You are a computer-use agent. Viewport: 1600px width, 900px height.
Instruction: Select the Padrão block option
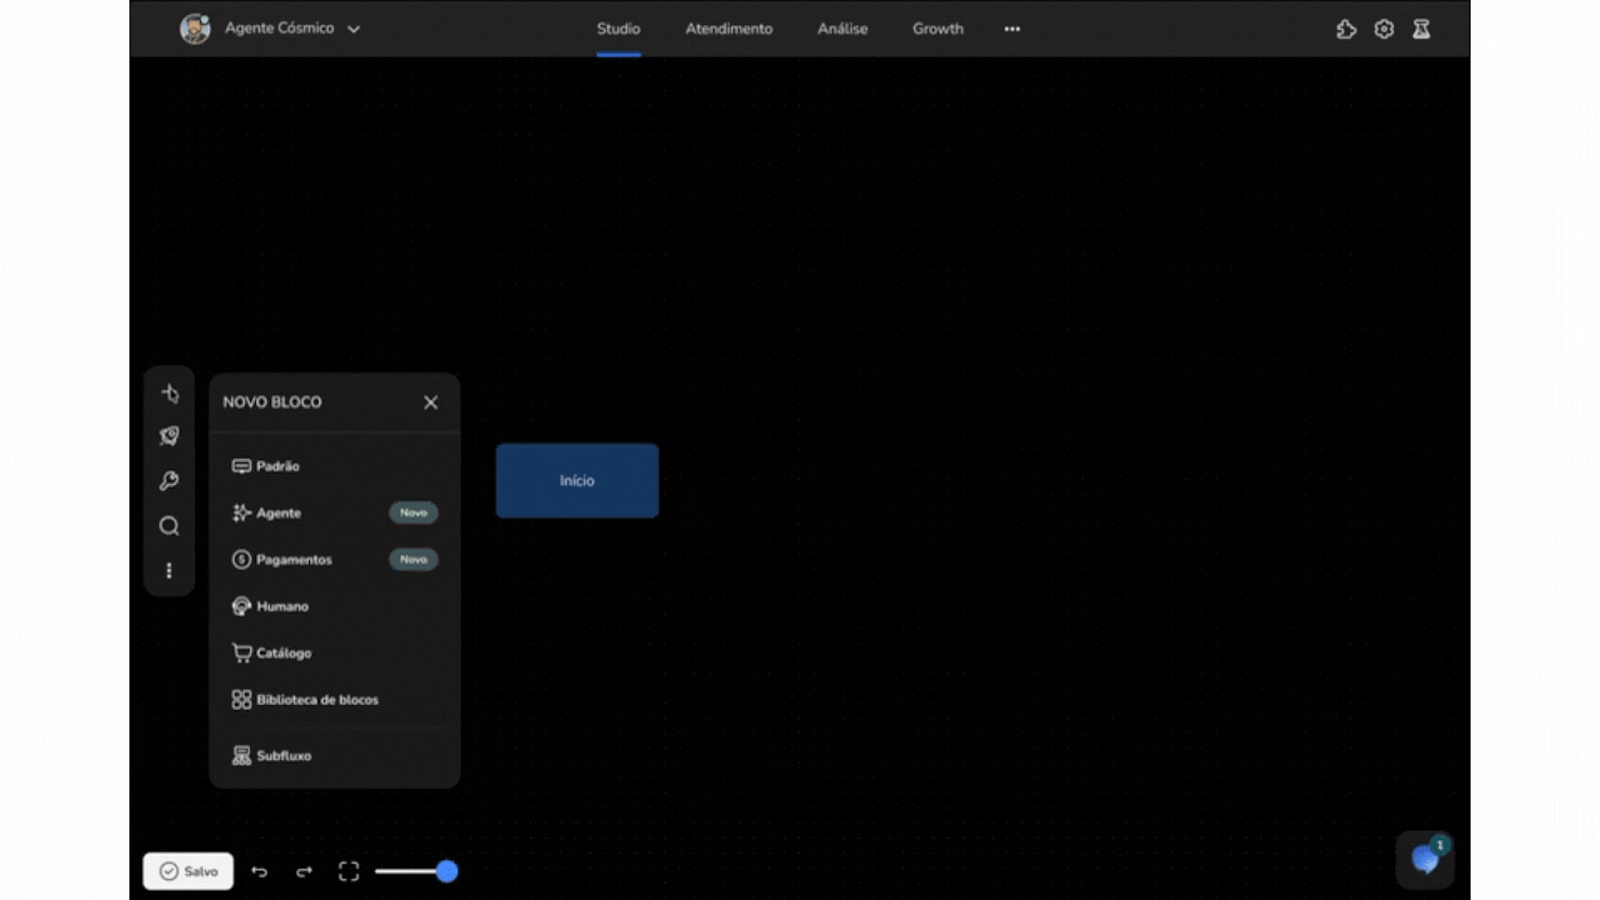pyautogui.click(x=277, y=466)
